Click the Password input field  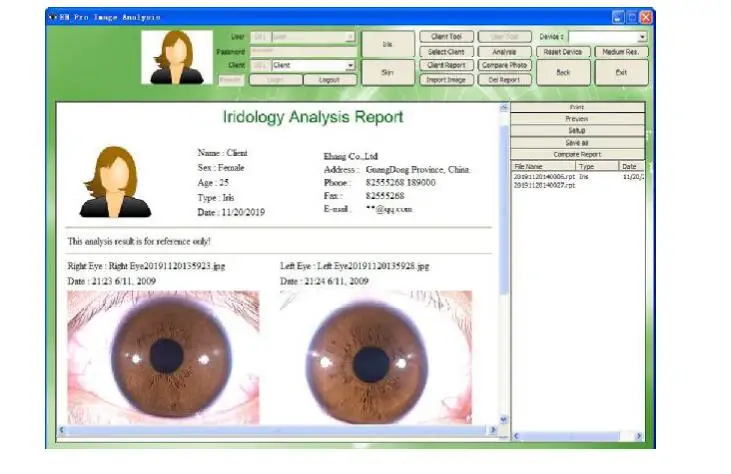point(301,50)
